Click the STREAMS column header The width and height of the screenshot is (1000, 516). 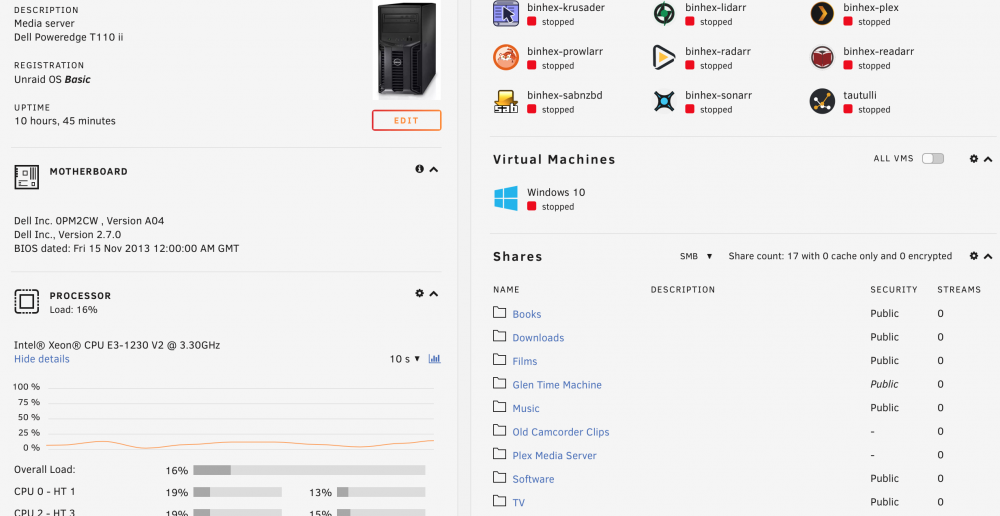[x=959, y=290]
